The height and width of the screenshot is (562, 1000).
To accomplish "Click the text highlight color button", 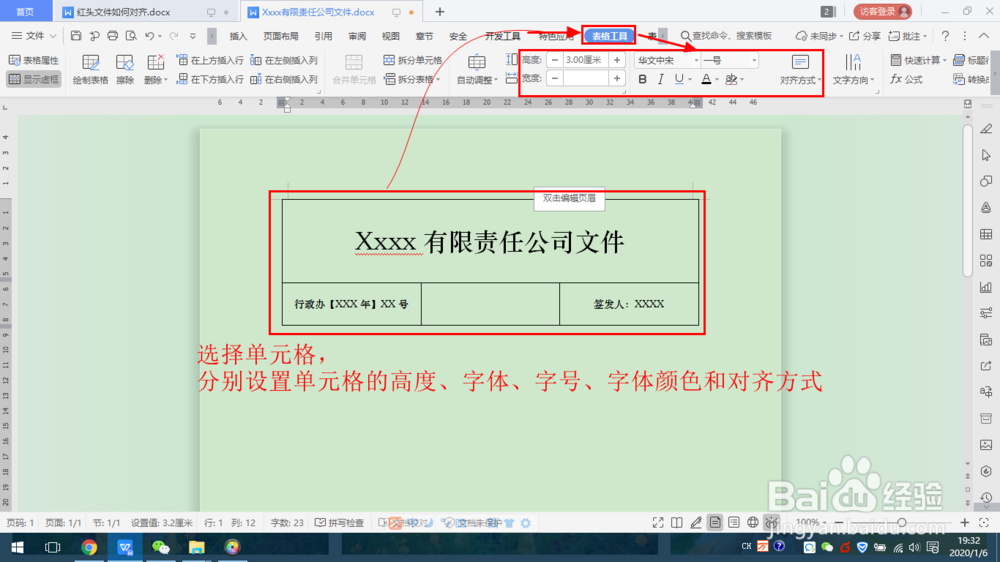I will point(732,79).
